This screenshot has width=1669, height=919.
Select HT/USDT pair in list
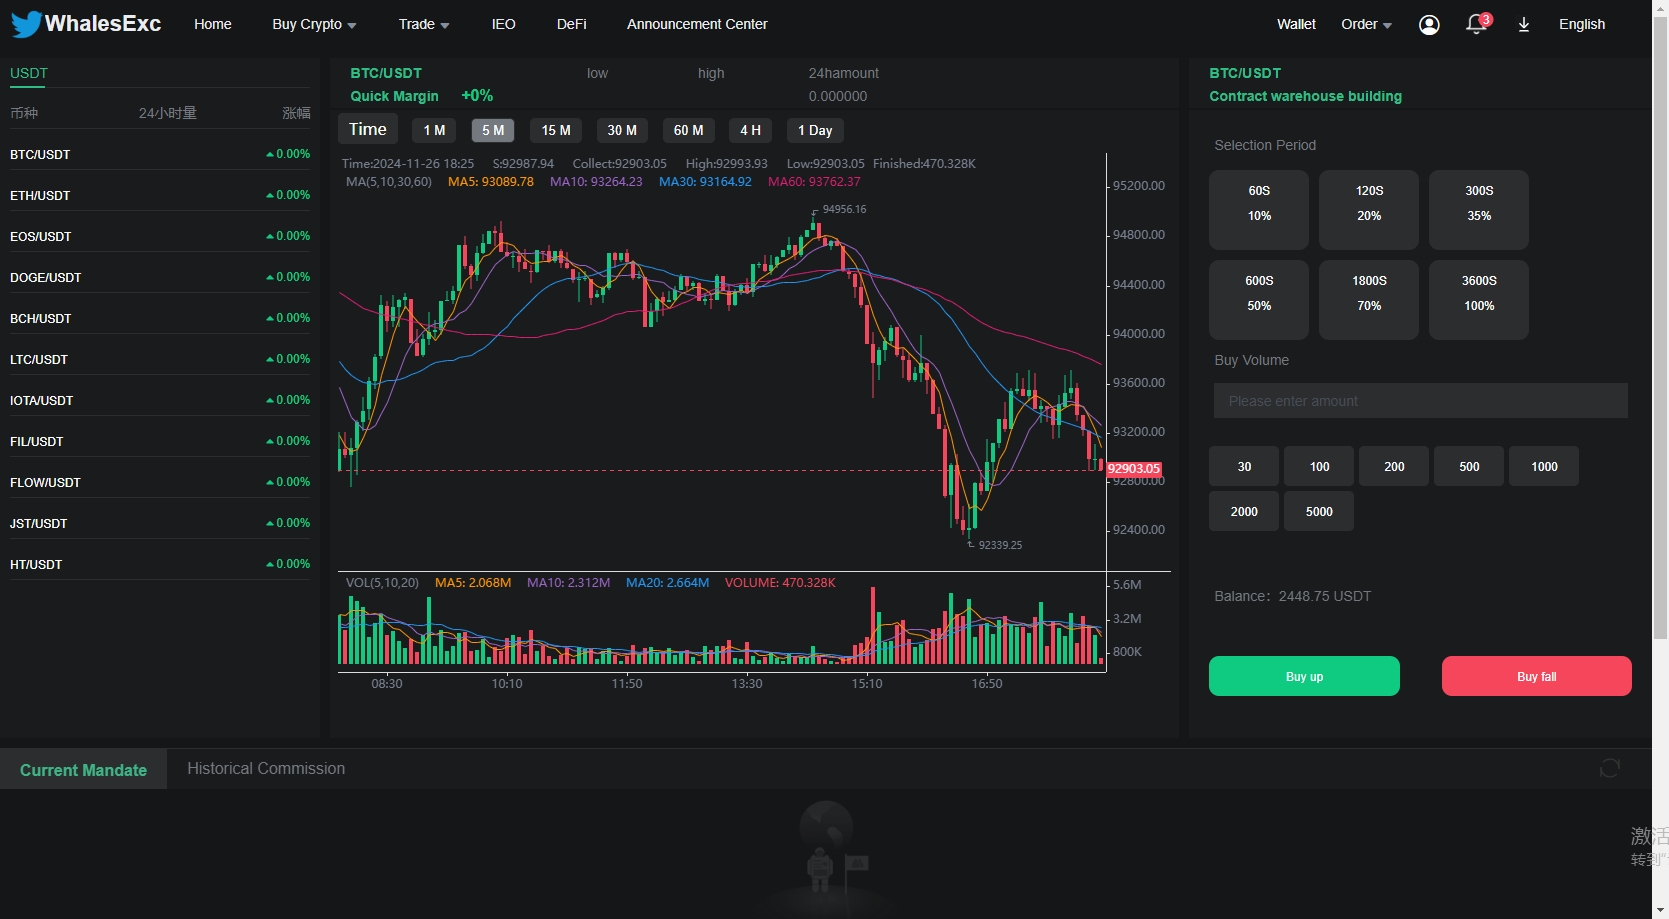tap(160, 564)
